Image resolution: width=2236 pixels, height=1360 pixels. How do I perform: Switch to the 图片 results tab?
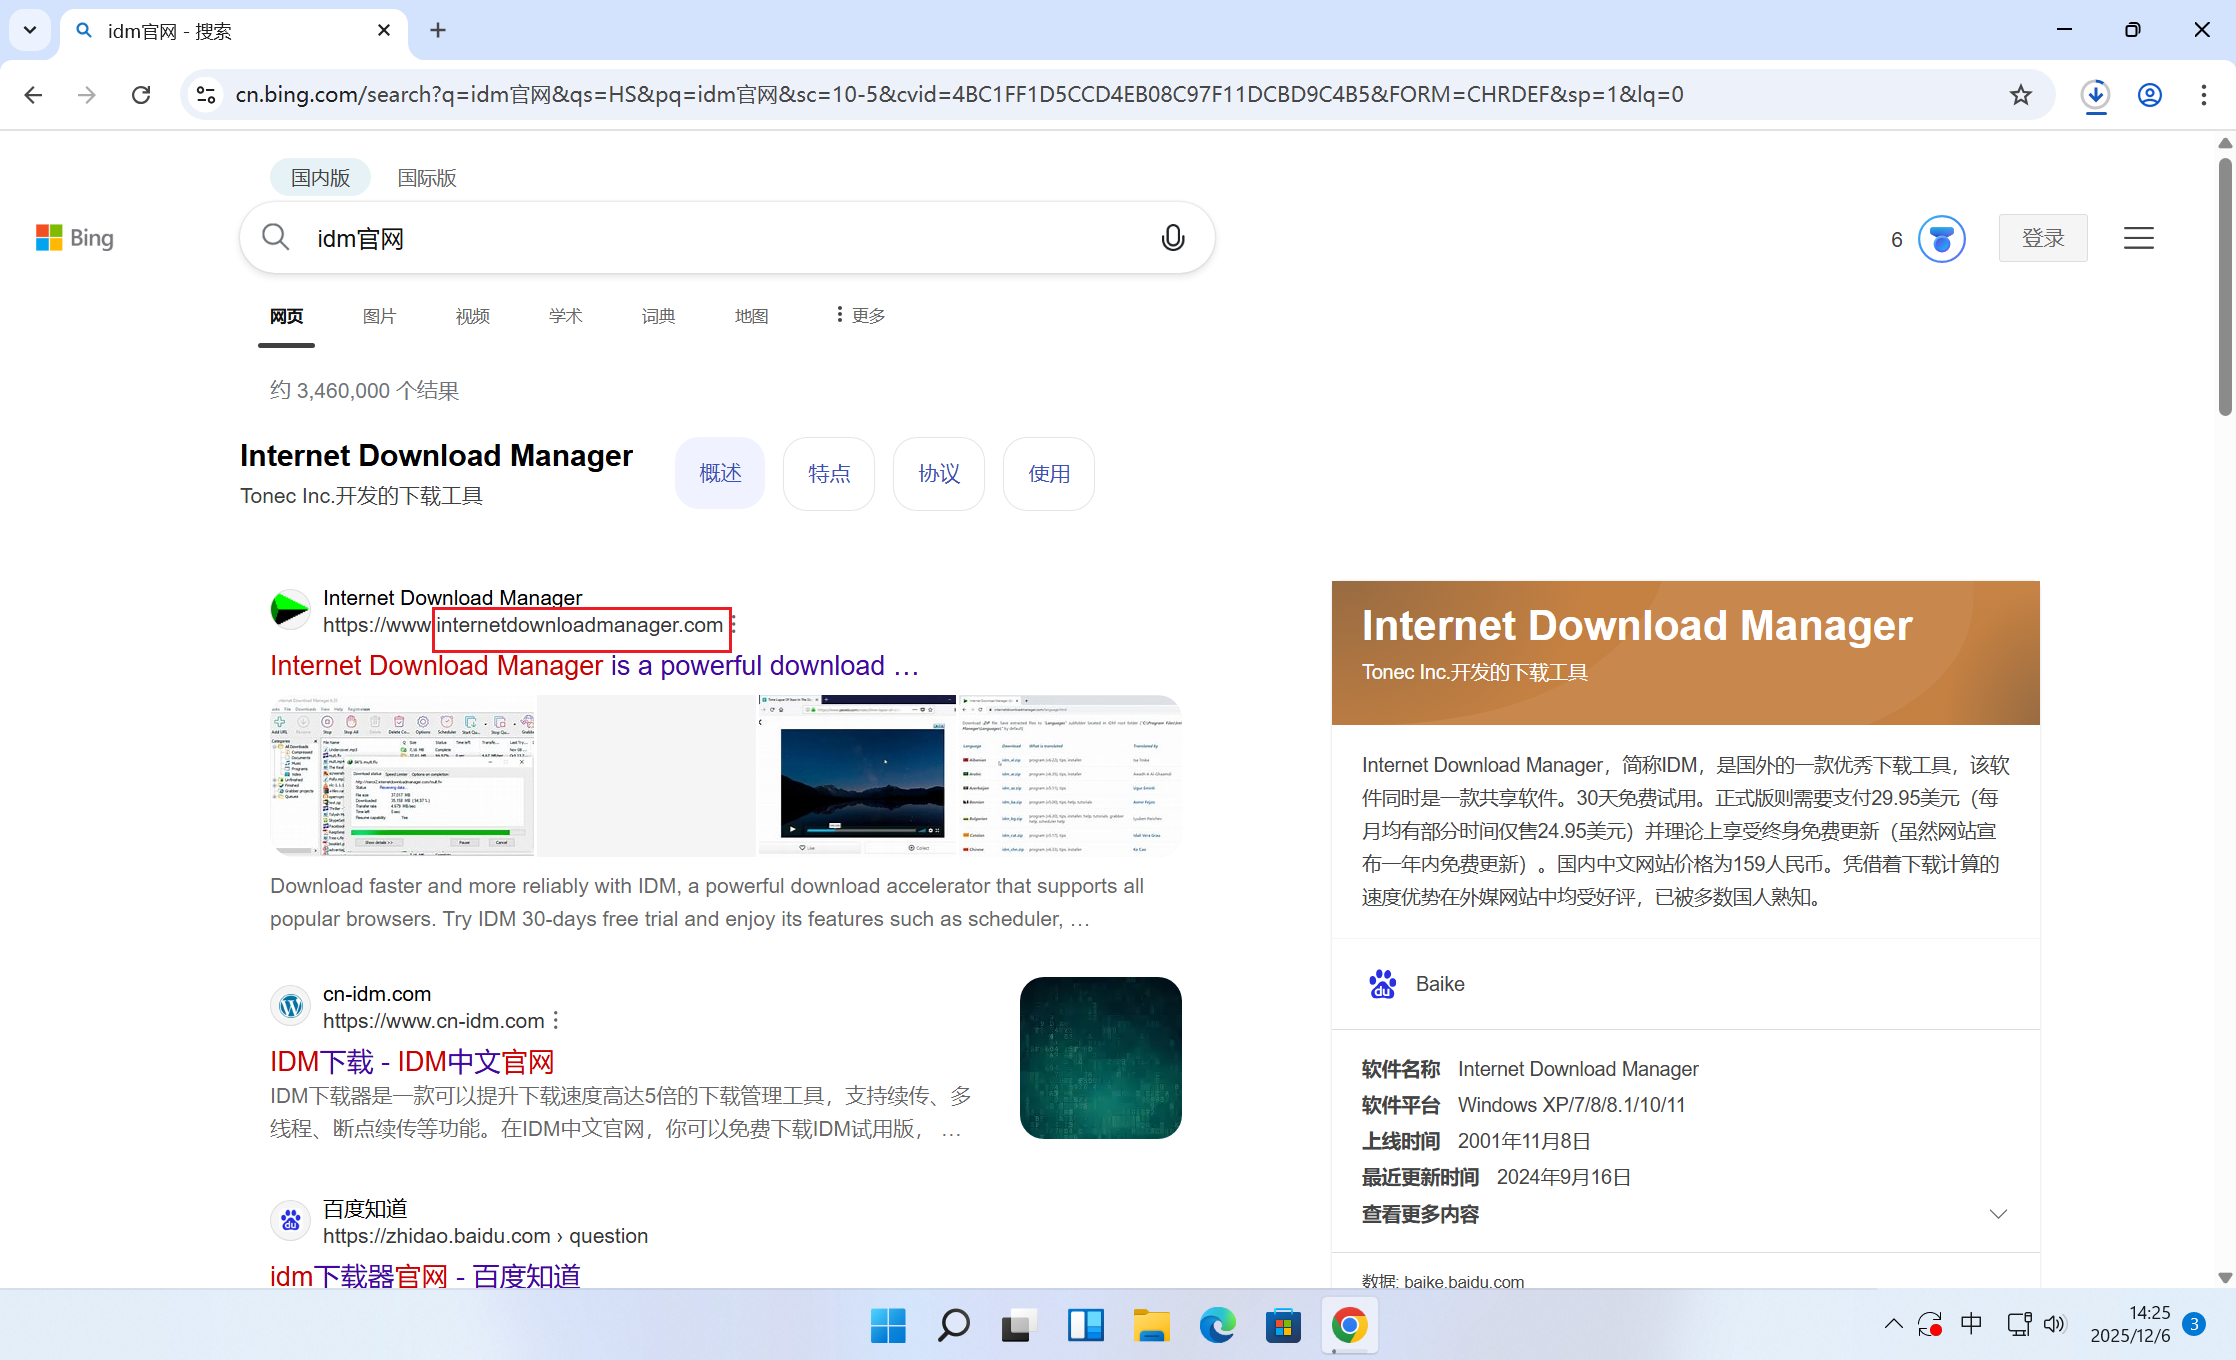click(x=379, y=316)
